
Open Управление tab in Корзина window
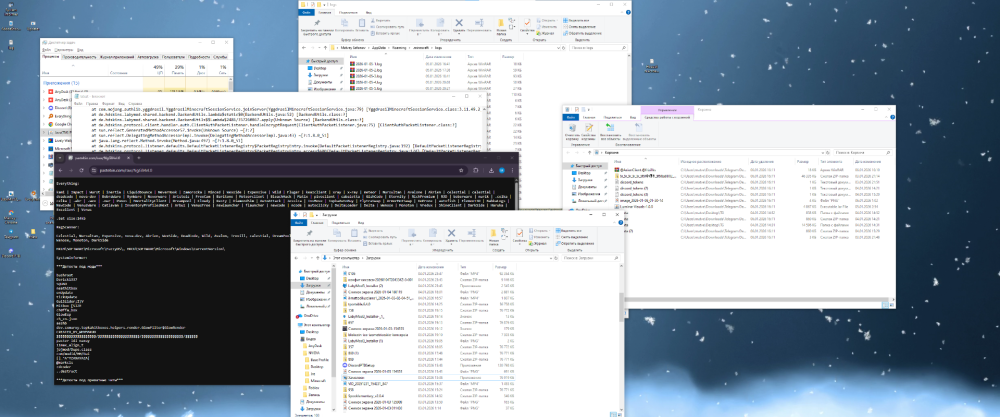click(x=667, y=110)
